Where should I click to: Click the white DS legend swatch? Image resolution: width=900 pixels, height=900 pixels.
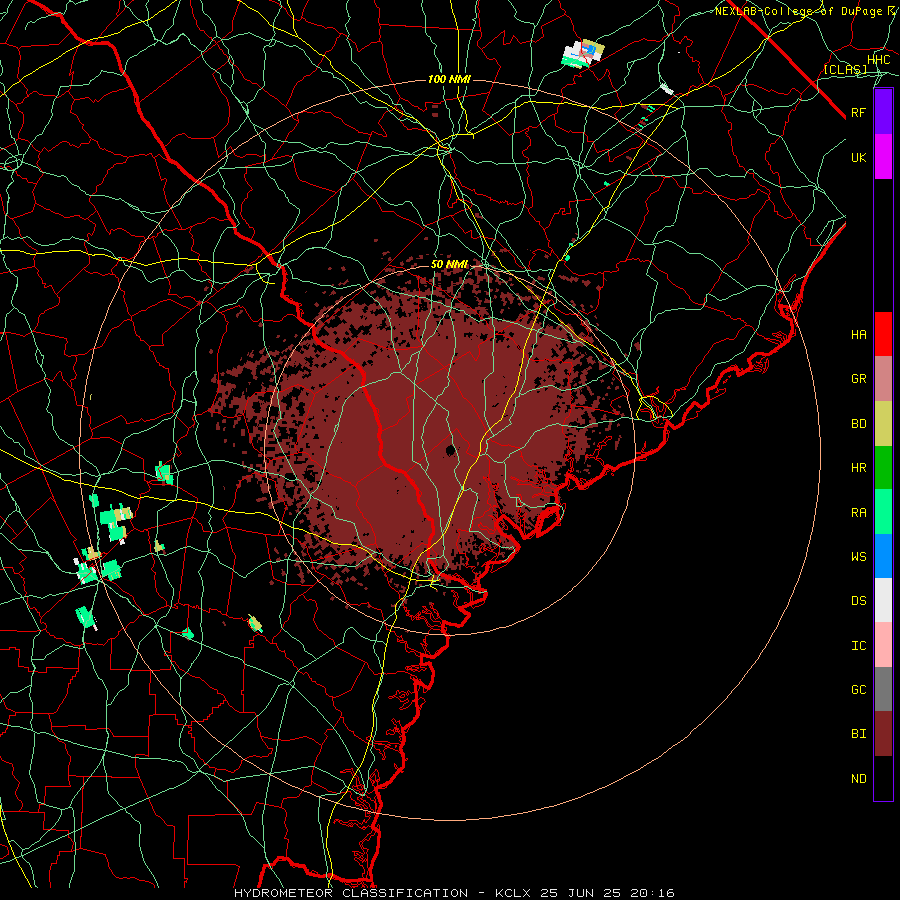[883, 600]
